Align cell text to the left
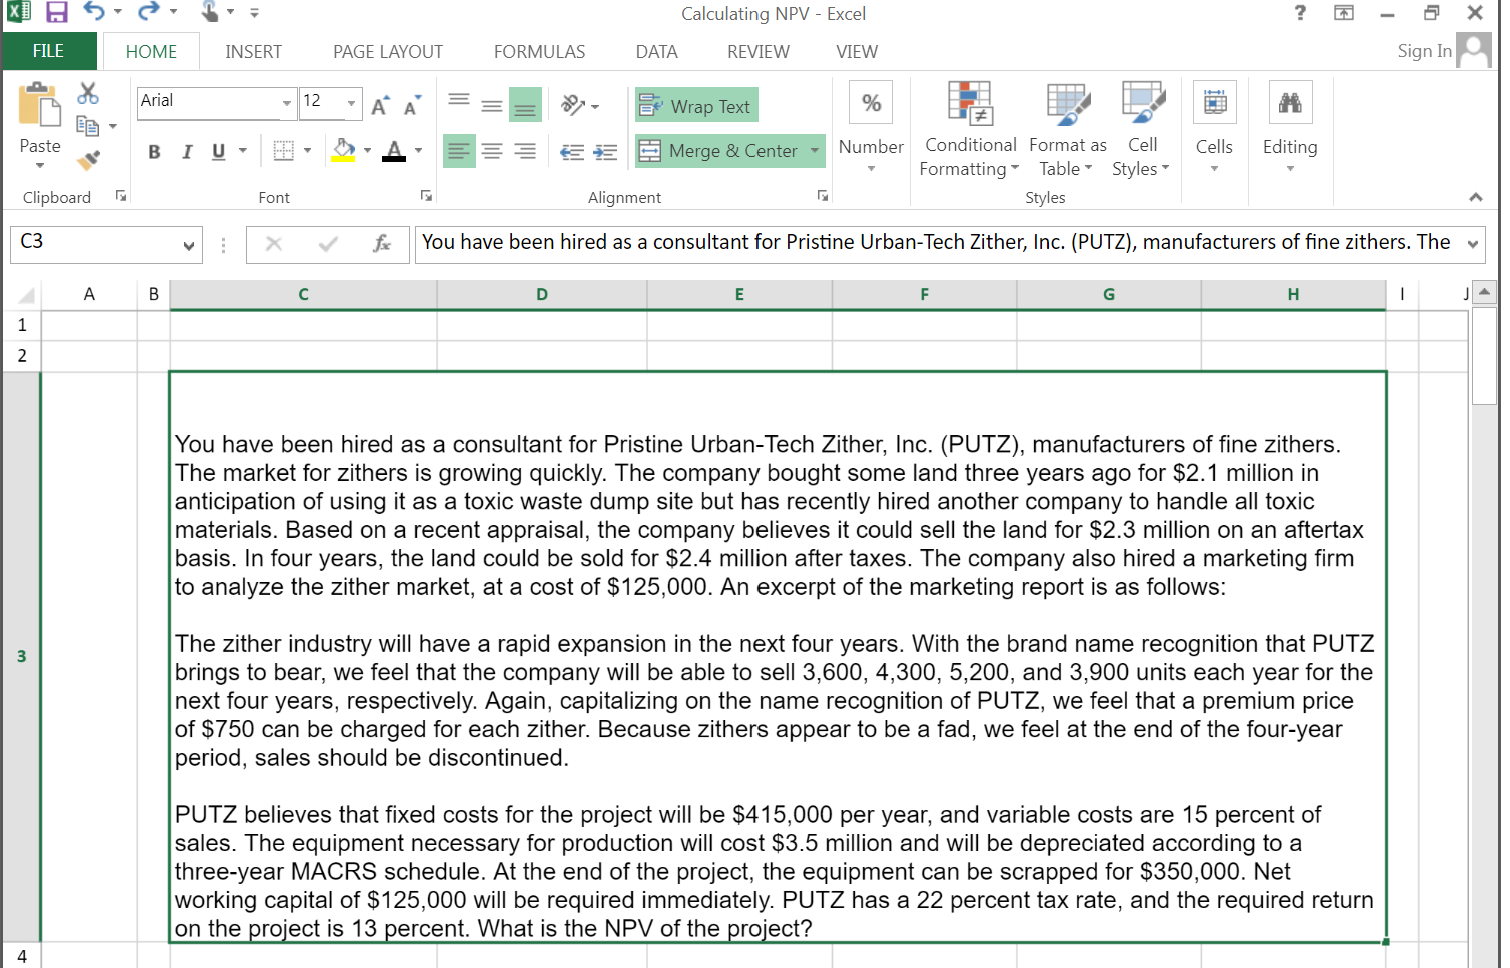This screenshot has height=968, width=1510. pos(459,151)
